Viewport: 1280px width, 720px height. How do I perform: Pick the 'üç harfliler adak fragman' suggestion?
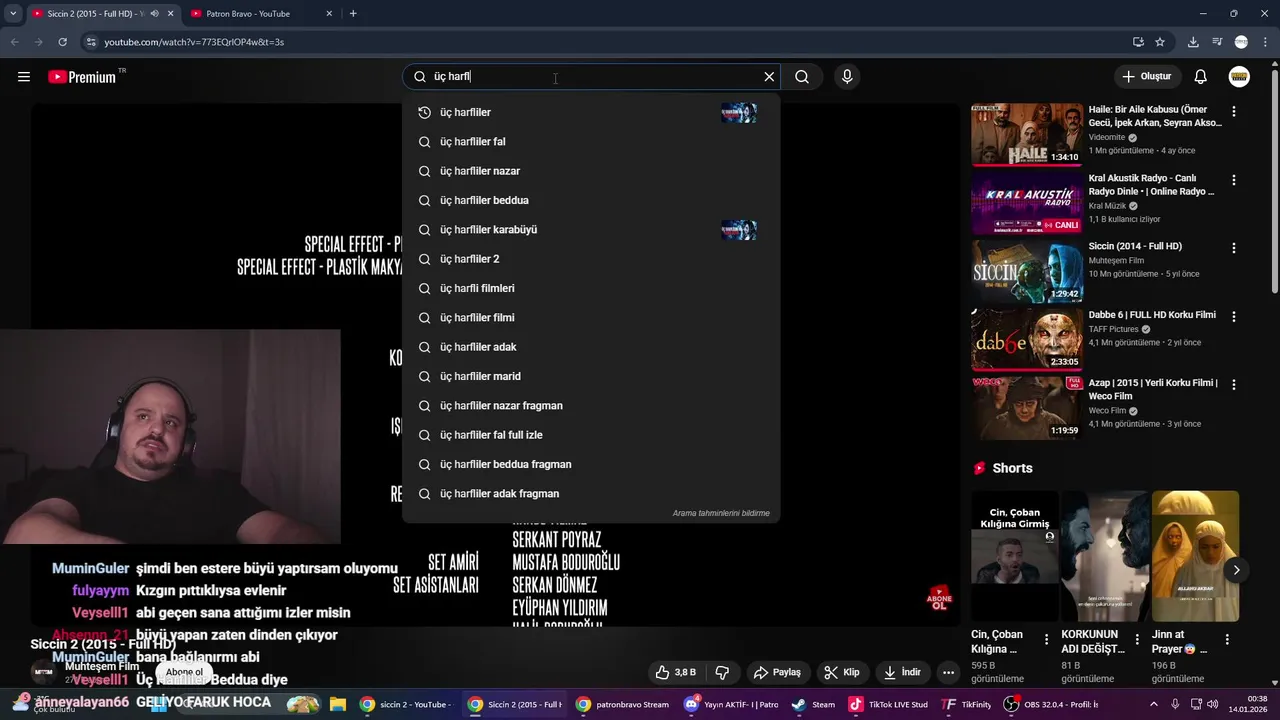click(x=591, y=494)
